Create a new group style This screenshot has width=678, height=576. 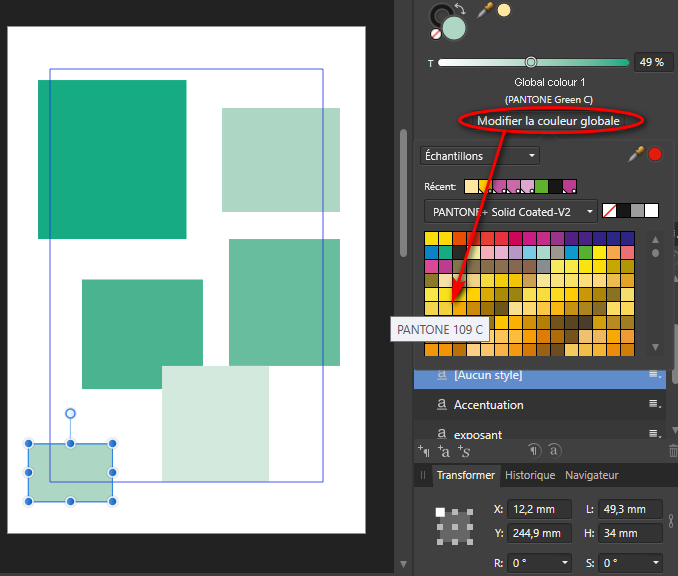(464, 451)
